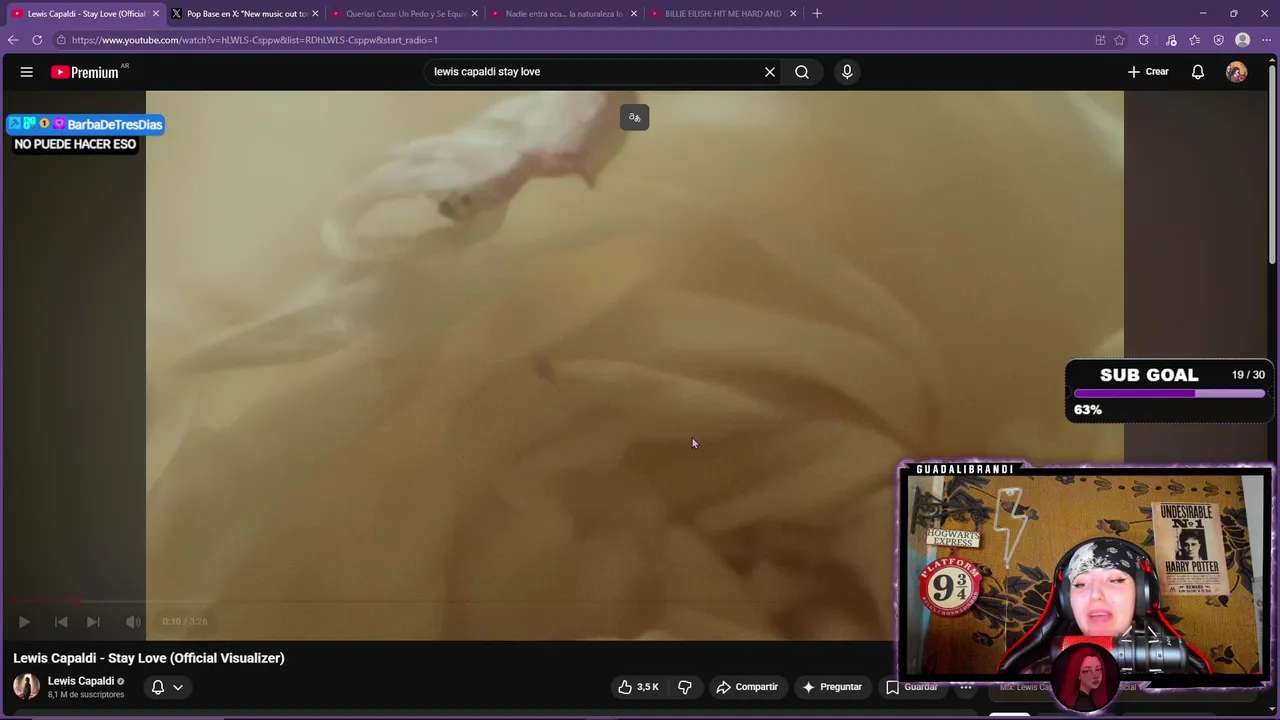Skip to next video in player

pos(93,622)
